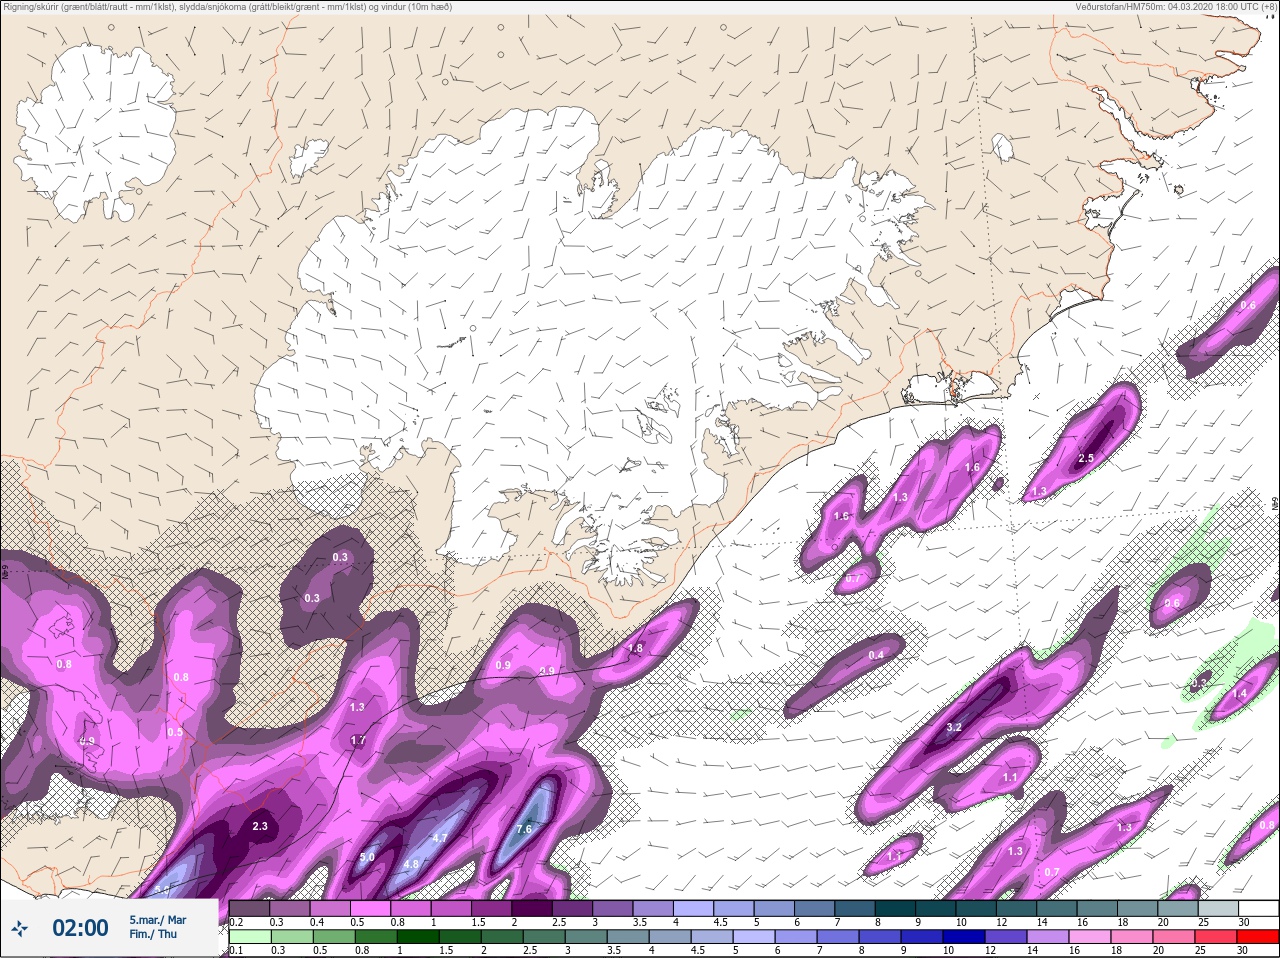Click the 'Fim./ Thu' weekday label

click(152, 934)
